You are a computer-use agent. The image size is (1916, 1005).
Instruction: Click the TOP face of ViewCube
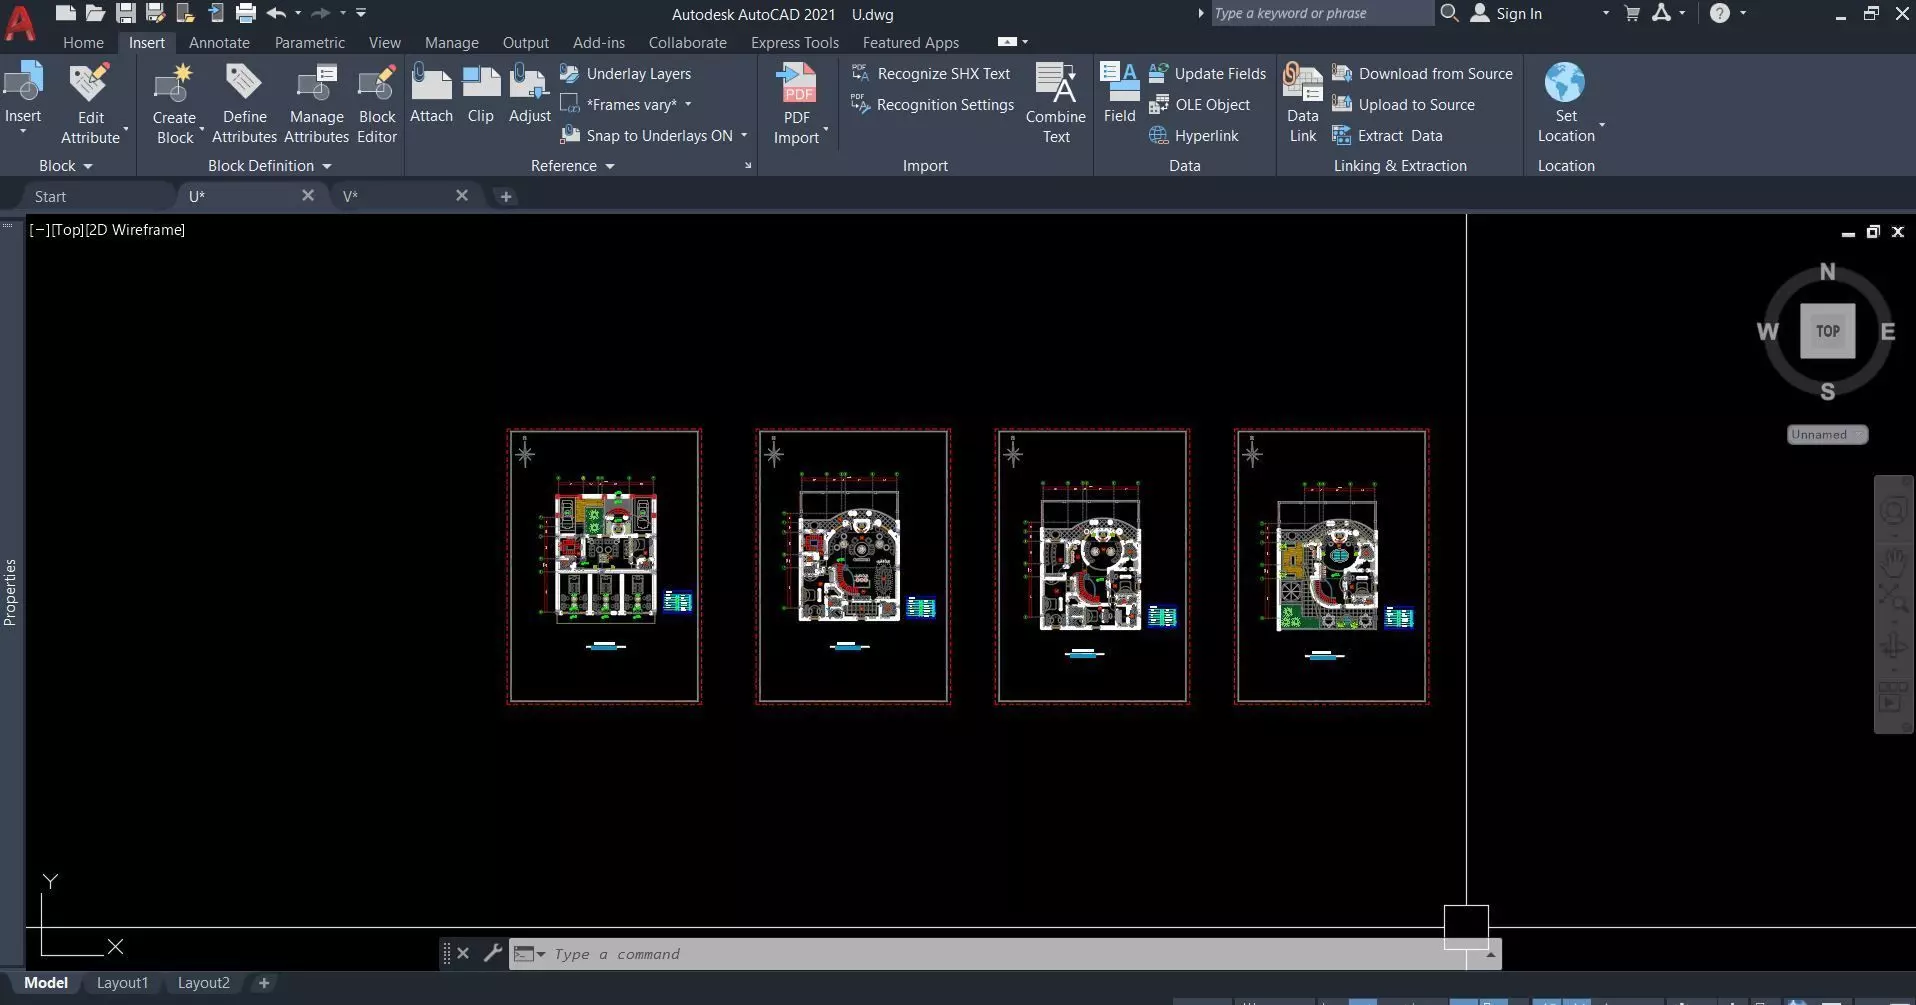click(1828, 331)
